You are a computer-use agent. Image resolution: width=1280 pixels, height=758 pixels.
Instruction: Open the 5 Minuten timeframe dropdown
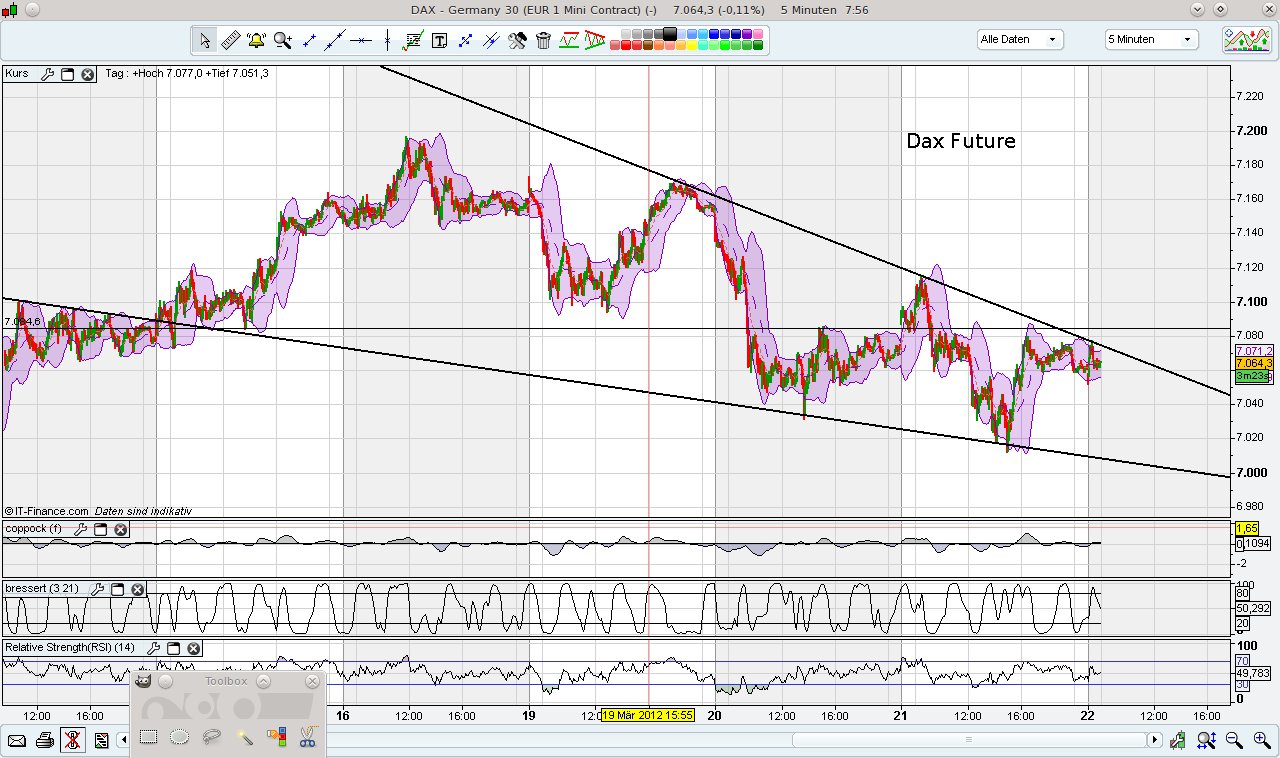click(x=1152, y=40)
